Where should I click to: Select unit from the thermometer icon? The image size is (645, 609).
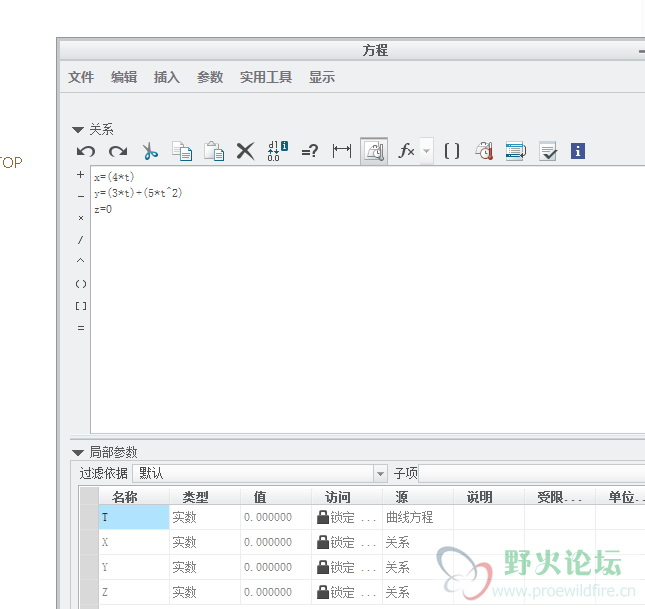point(484,151)
